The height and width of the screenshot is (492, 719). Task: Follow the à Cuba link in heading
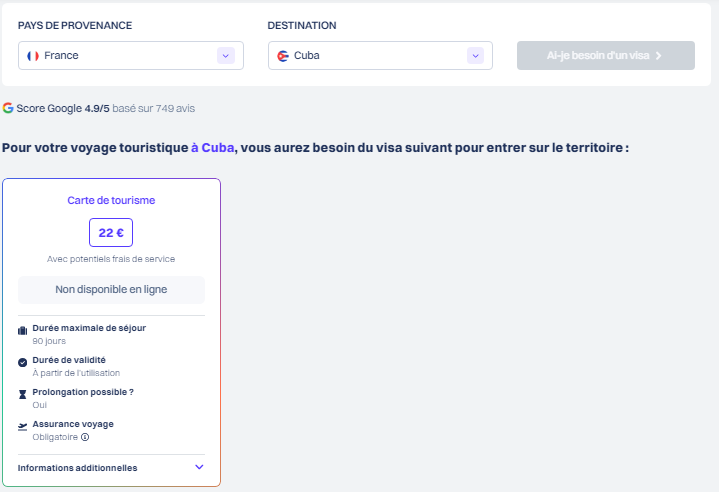[212, 148]
